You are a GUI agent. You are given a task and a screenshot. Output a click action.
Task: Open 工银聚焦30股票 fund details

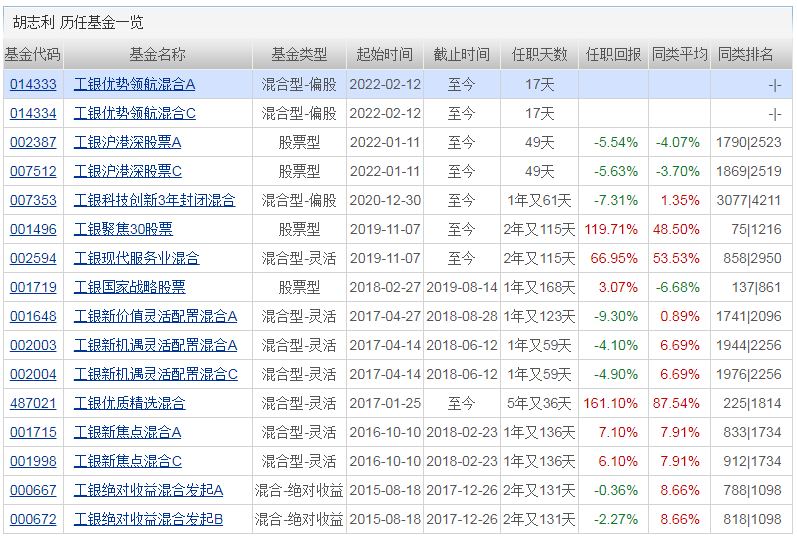click(x=123, y=230)
